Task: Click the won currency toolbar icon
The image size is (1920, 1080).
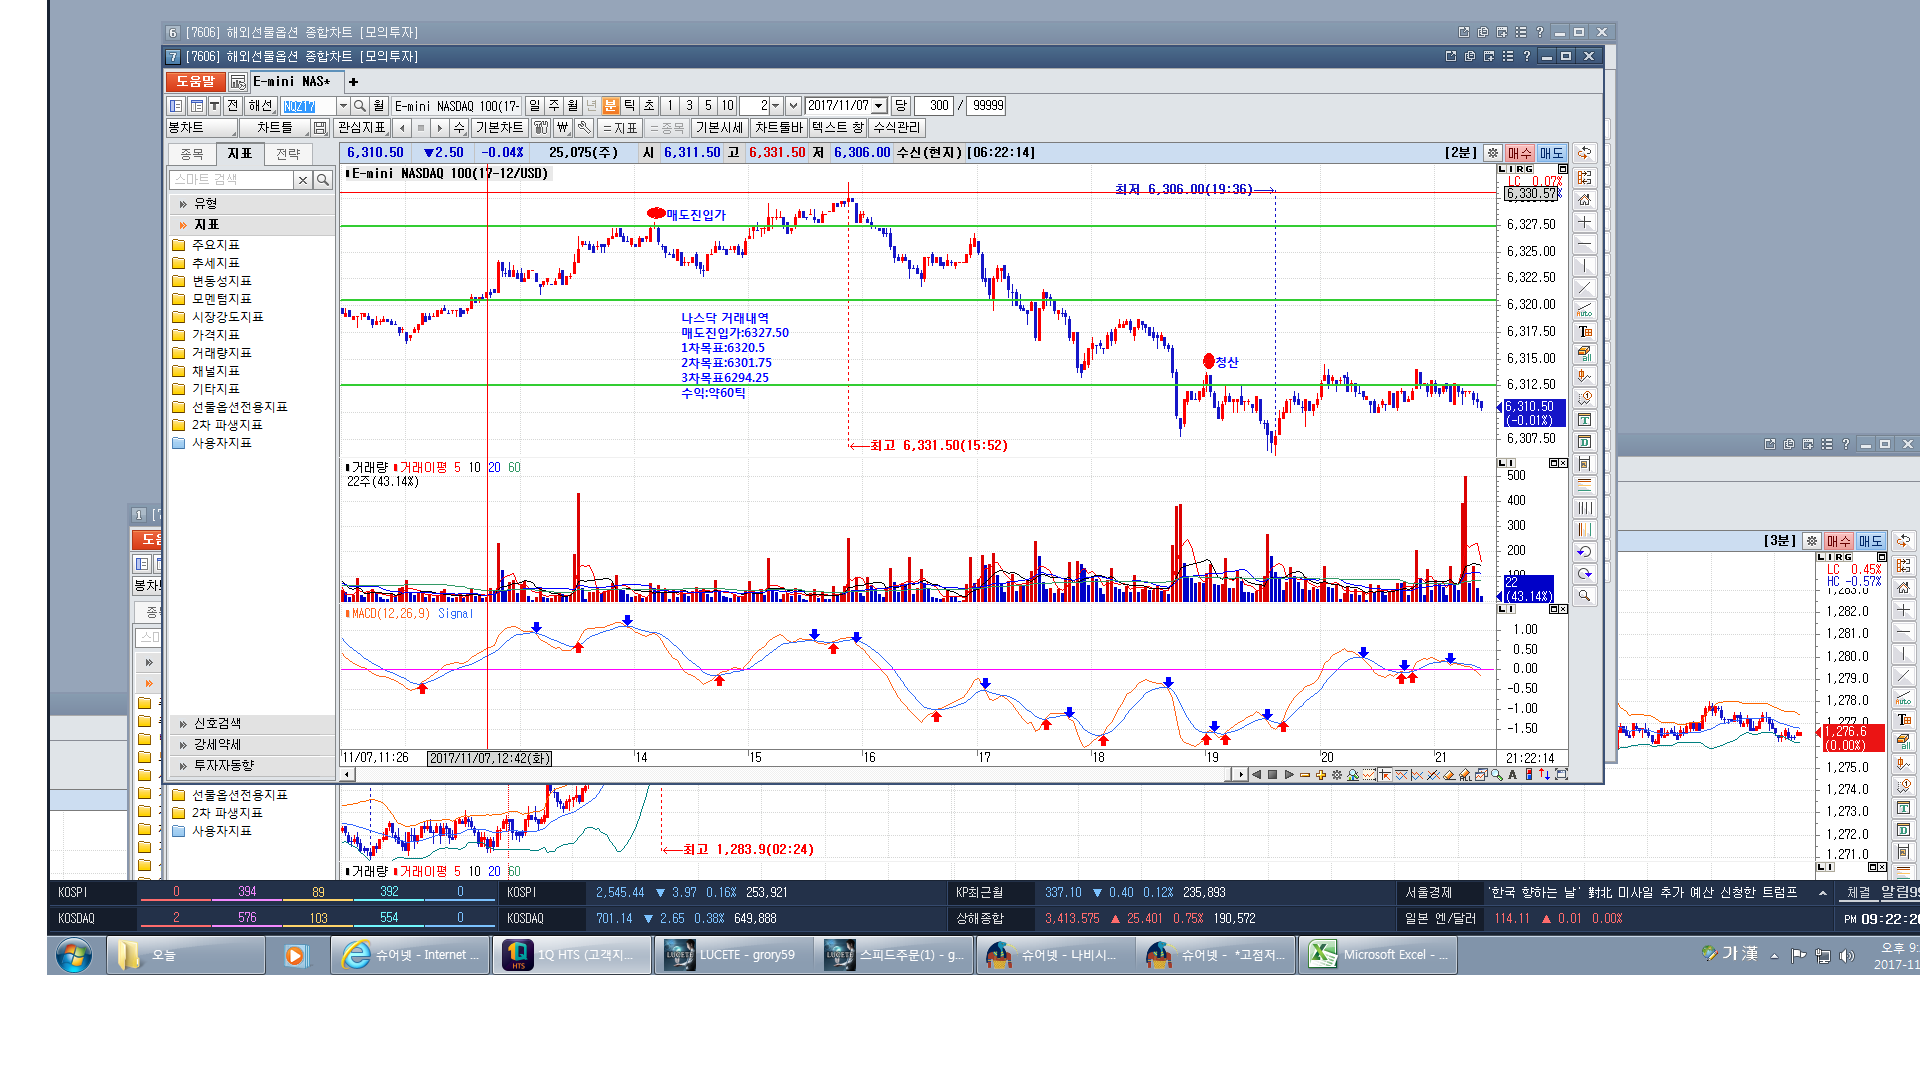Action: (563, 128)
